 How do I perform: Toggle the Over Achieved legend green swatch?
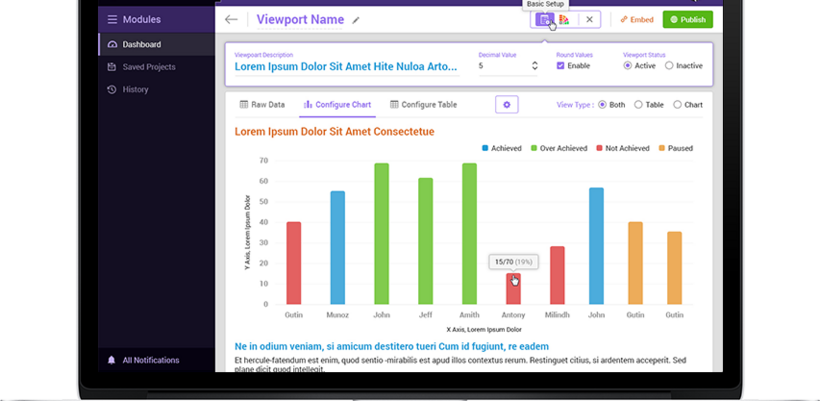point(534,148)
